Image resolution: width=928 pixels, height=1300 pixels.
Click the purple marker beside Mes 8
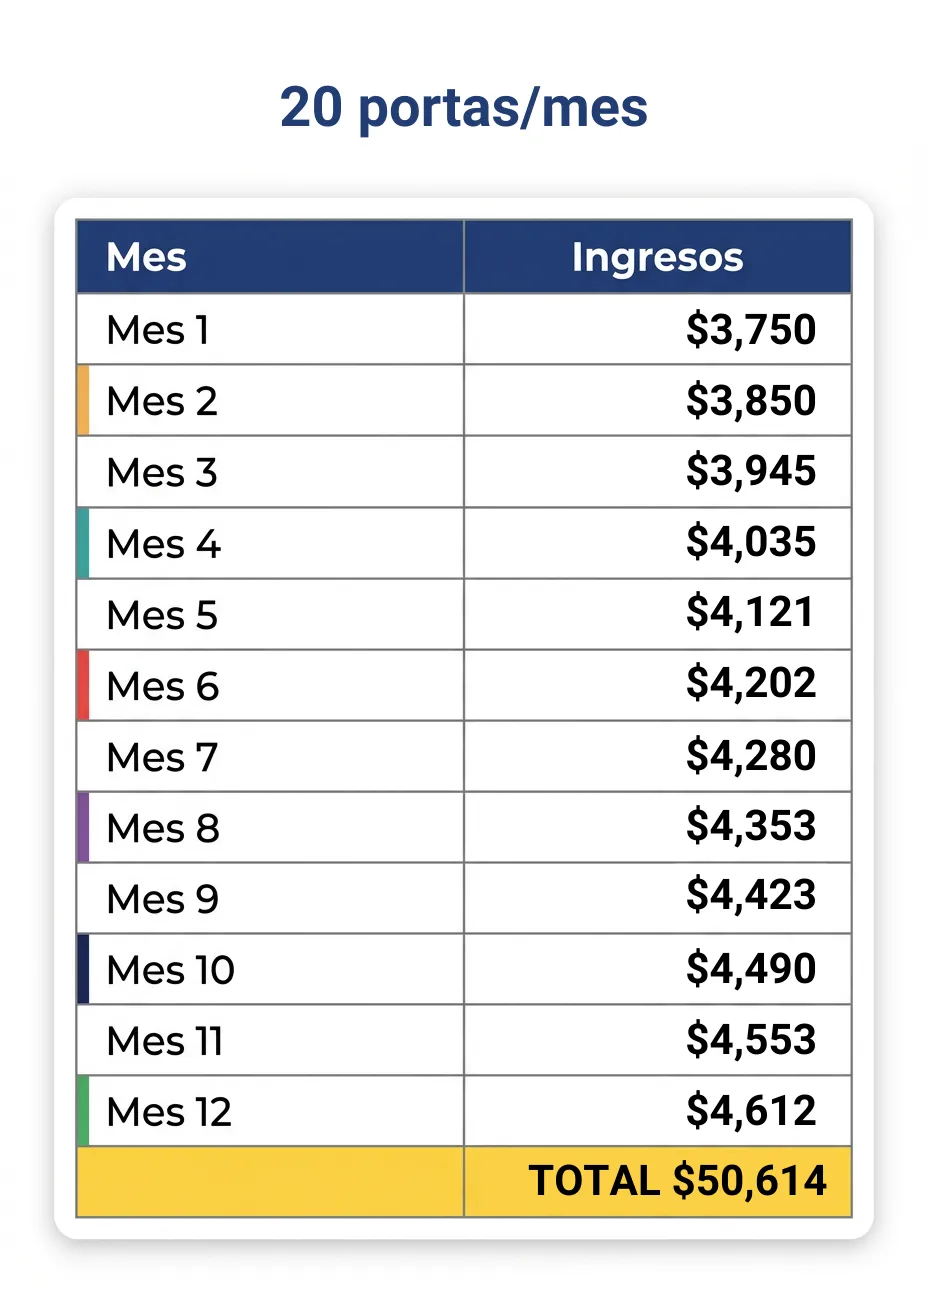(x=83, y=827)
